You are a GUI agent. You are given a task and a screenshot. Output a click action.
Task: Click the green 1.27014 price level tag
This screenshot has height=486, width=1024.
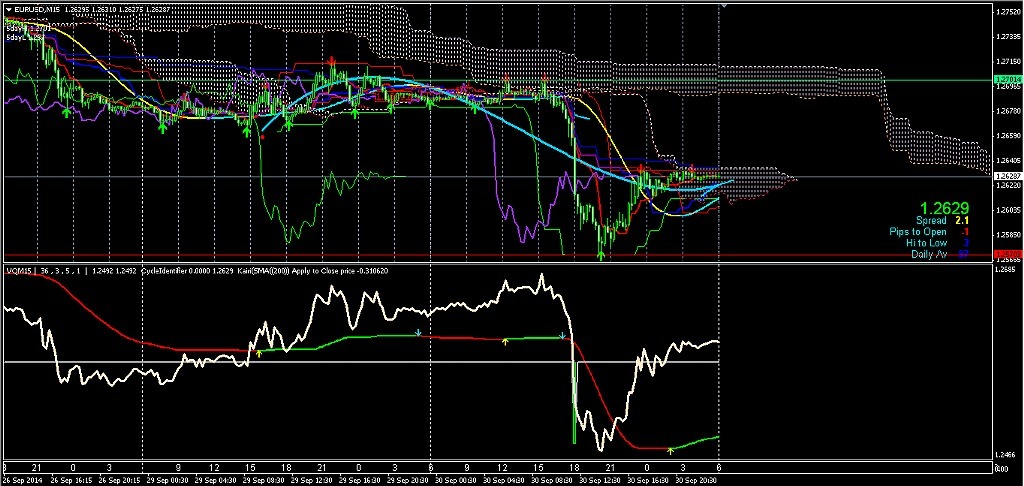pos(1008,79)
